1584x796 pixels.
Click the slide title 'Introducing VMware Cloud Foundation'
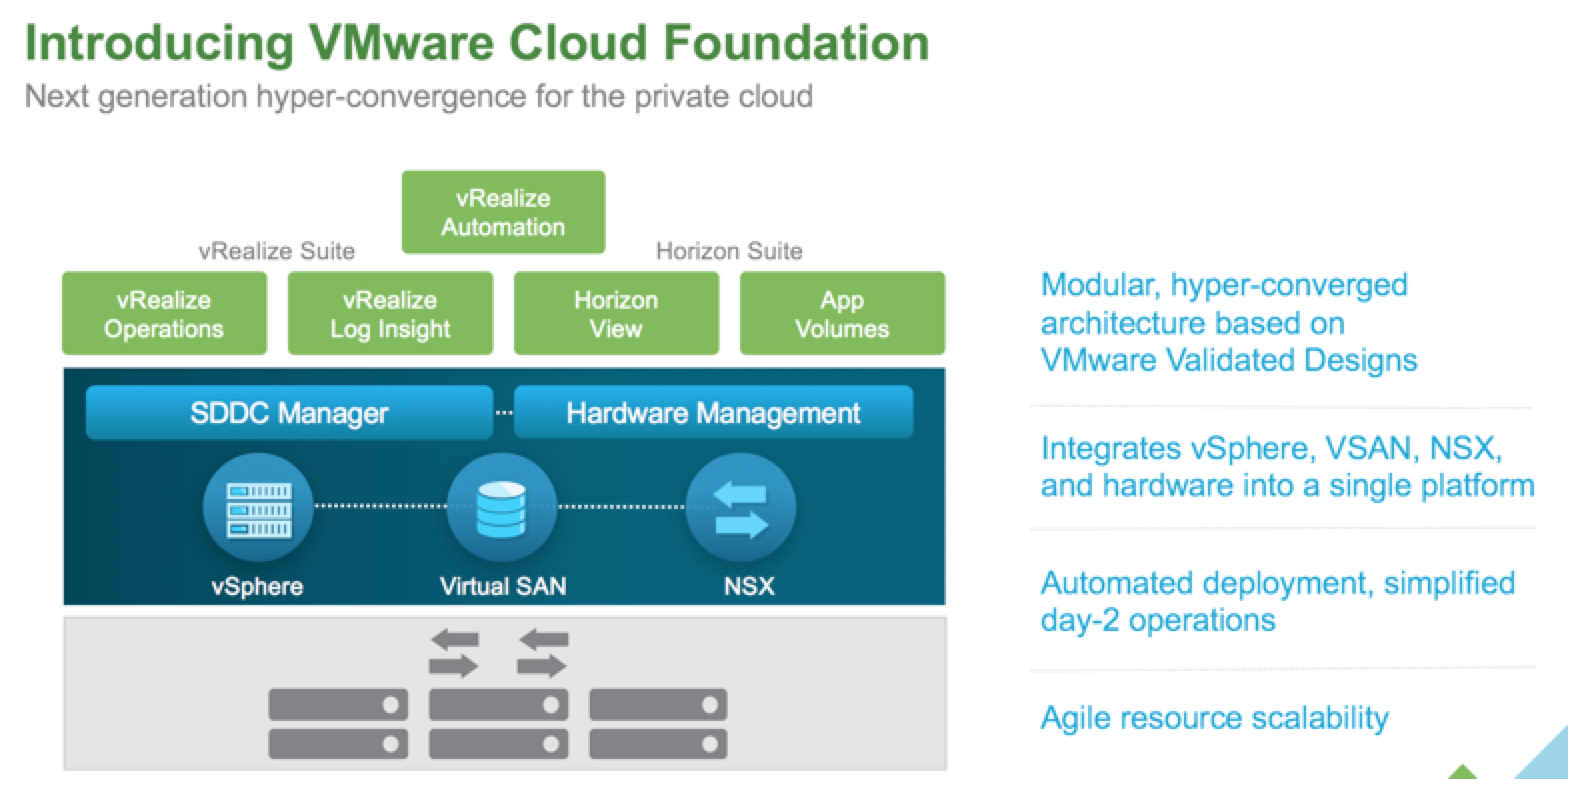(477, 43)
